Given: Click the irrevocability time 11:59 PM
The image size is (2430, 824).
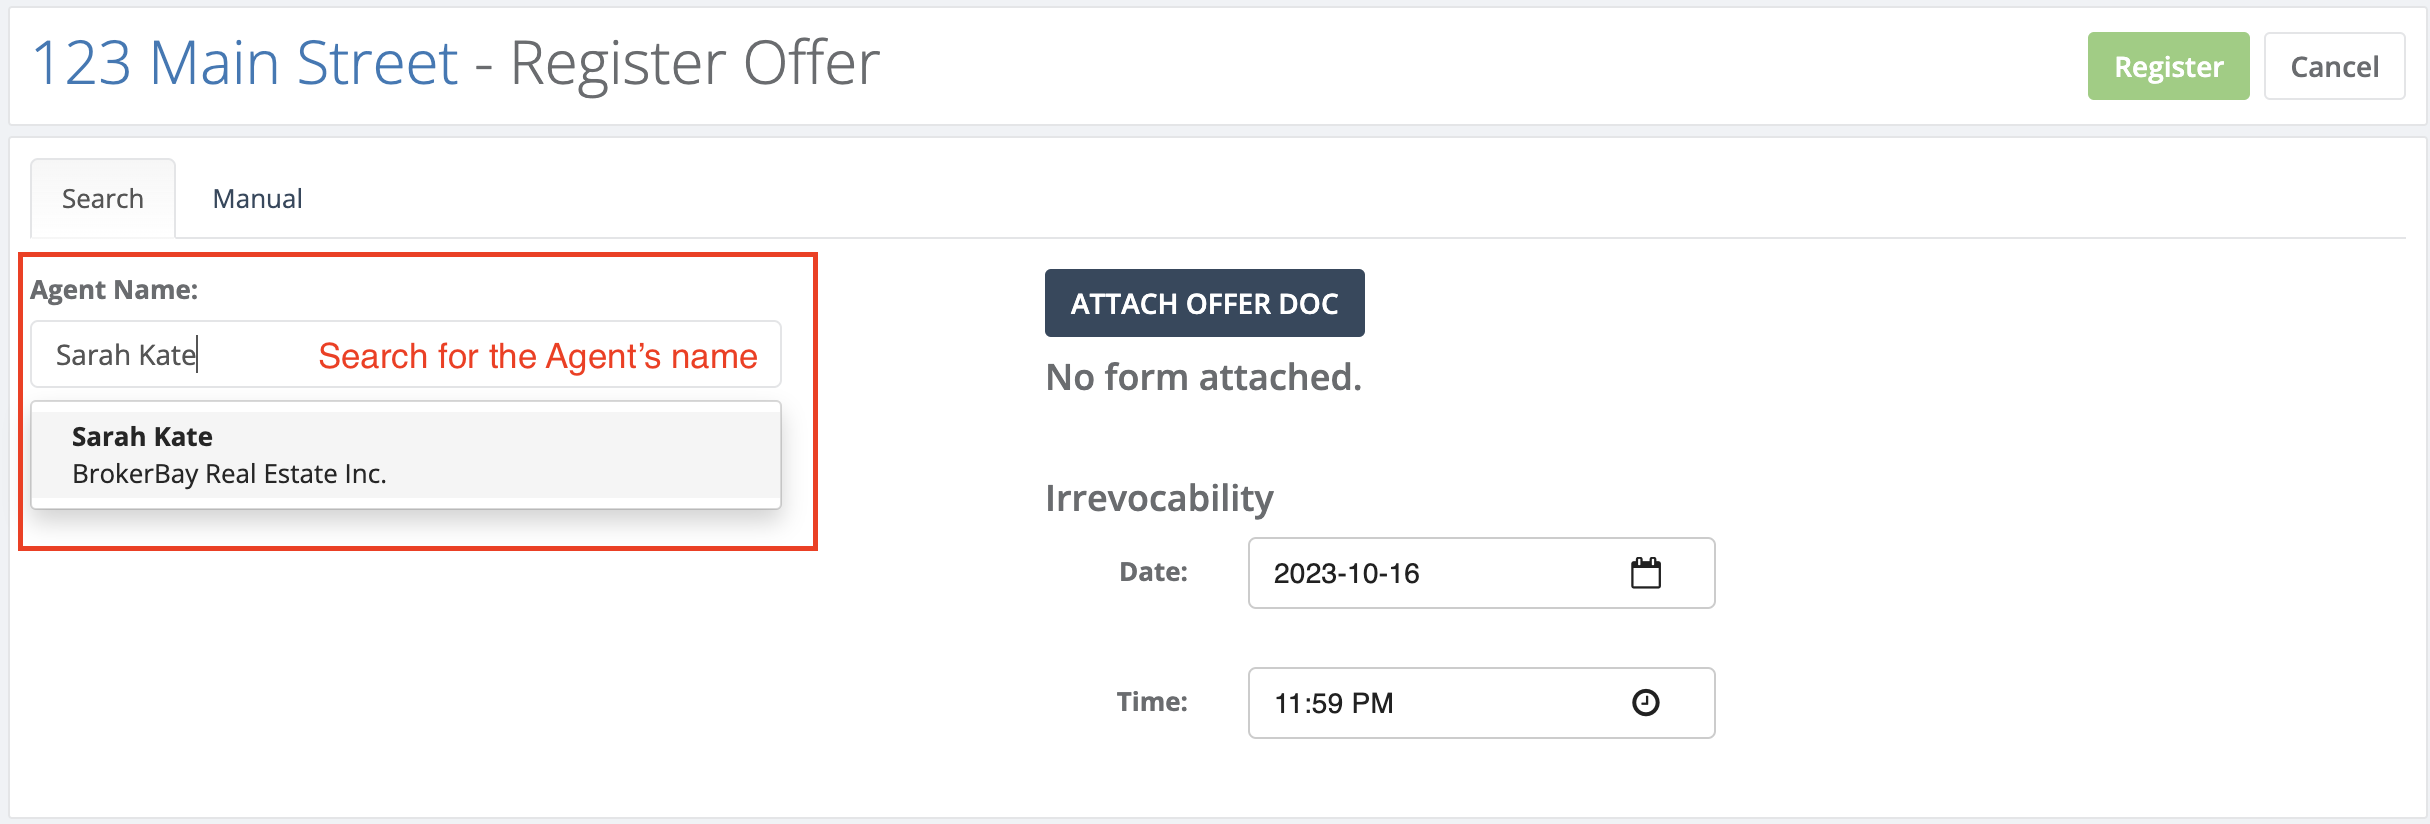Looking at the screenshot, I should click(1333, 703).
